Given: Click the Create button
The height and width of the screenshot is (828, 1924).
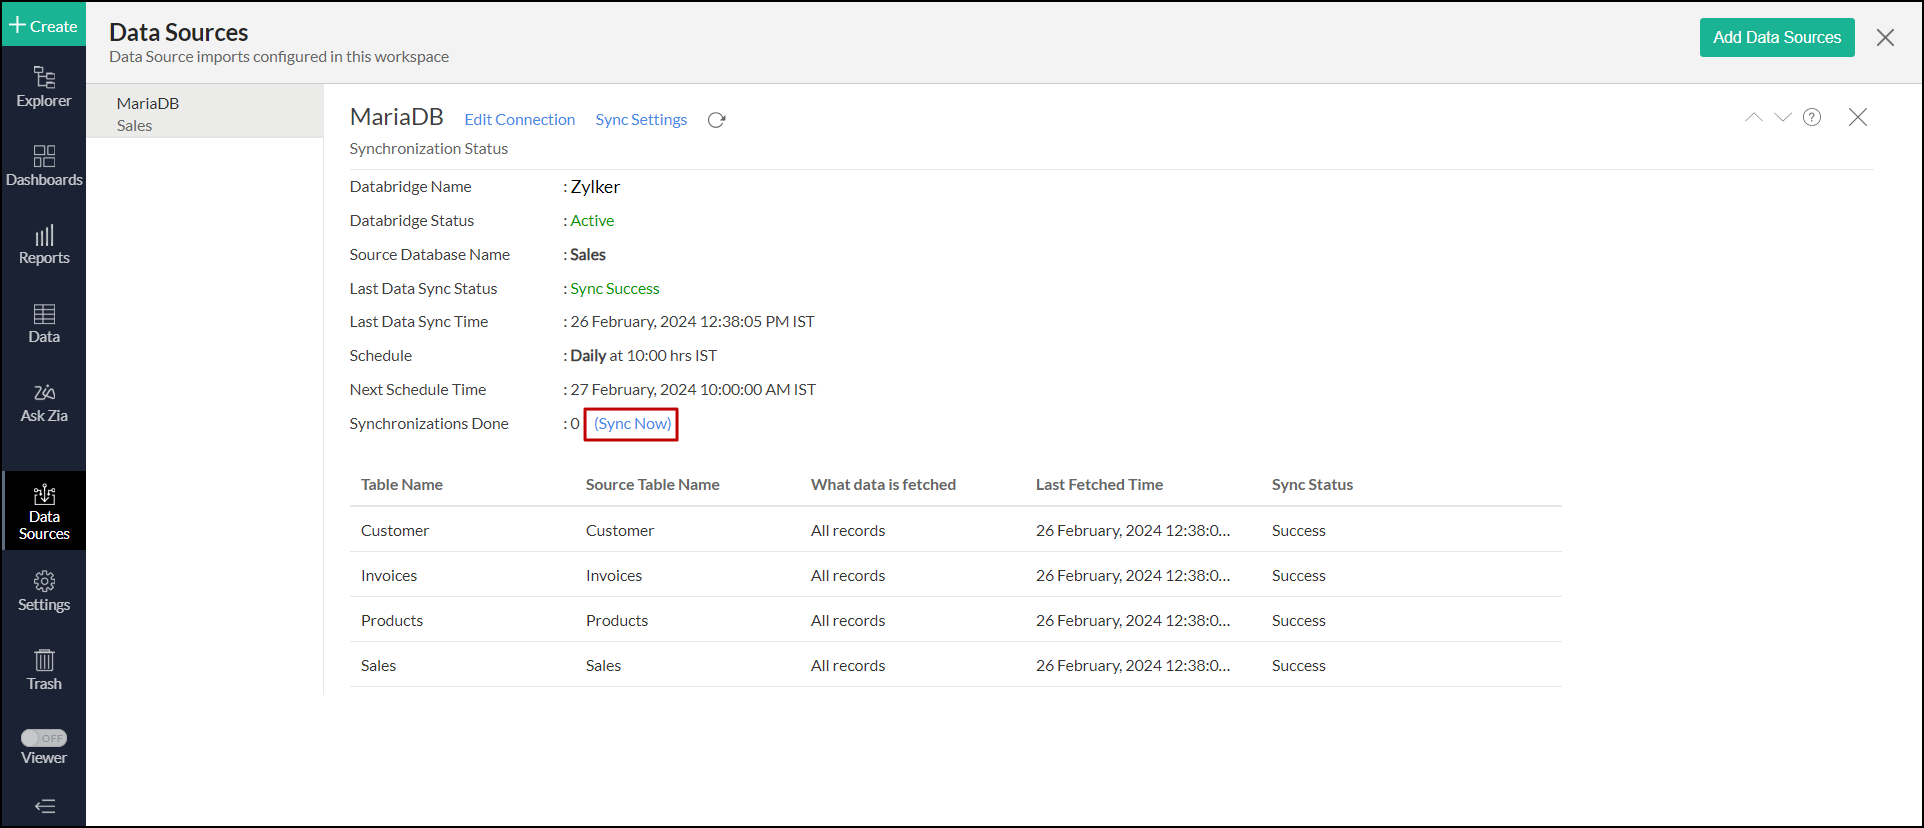Looking at the screenshot, I should click(x=44, y=26).
